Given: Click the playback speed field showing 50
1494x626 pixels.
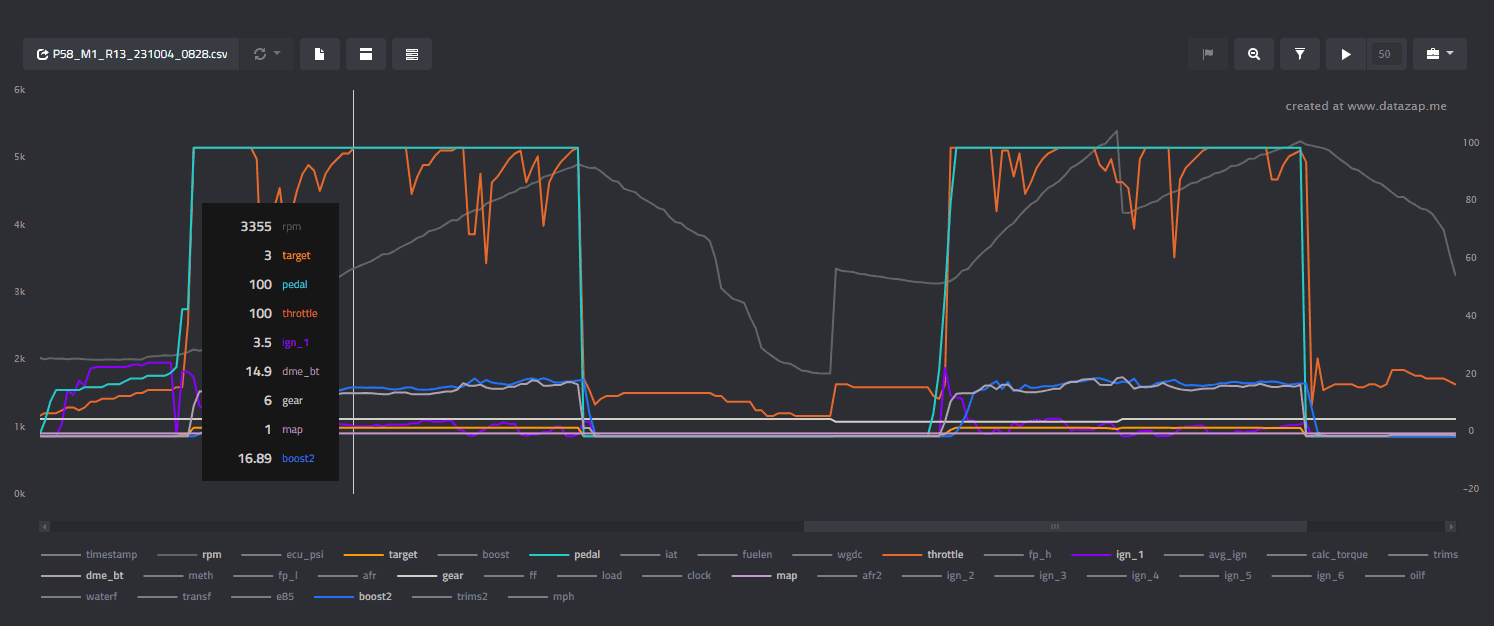Looking at the screenshot, I should (1386, 54).
